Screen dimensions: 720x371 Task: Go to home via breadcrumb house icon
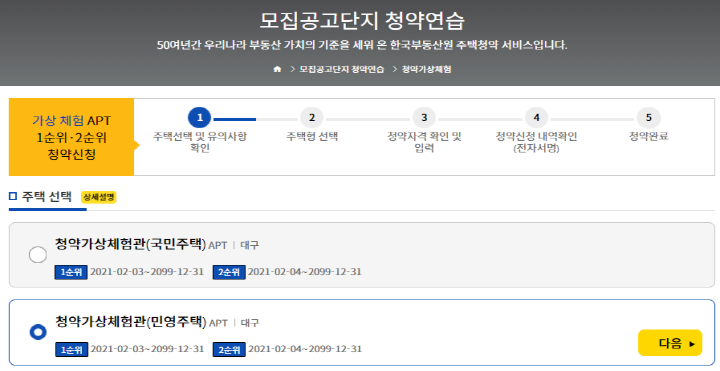[x=277, y=69]
